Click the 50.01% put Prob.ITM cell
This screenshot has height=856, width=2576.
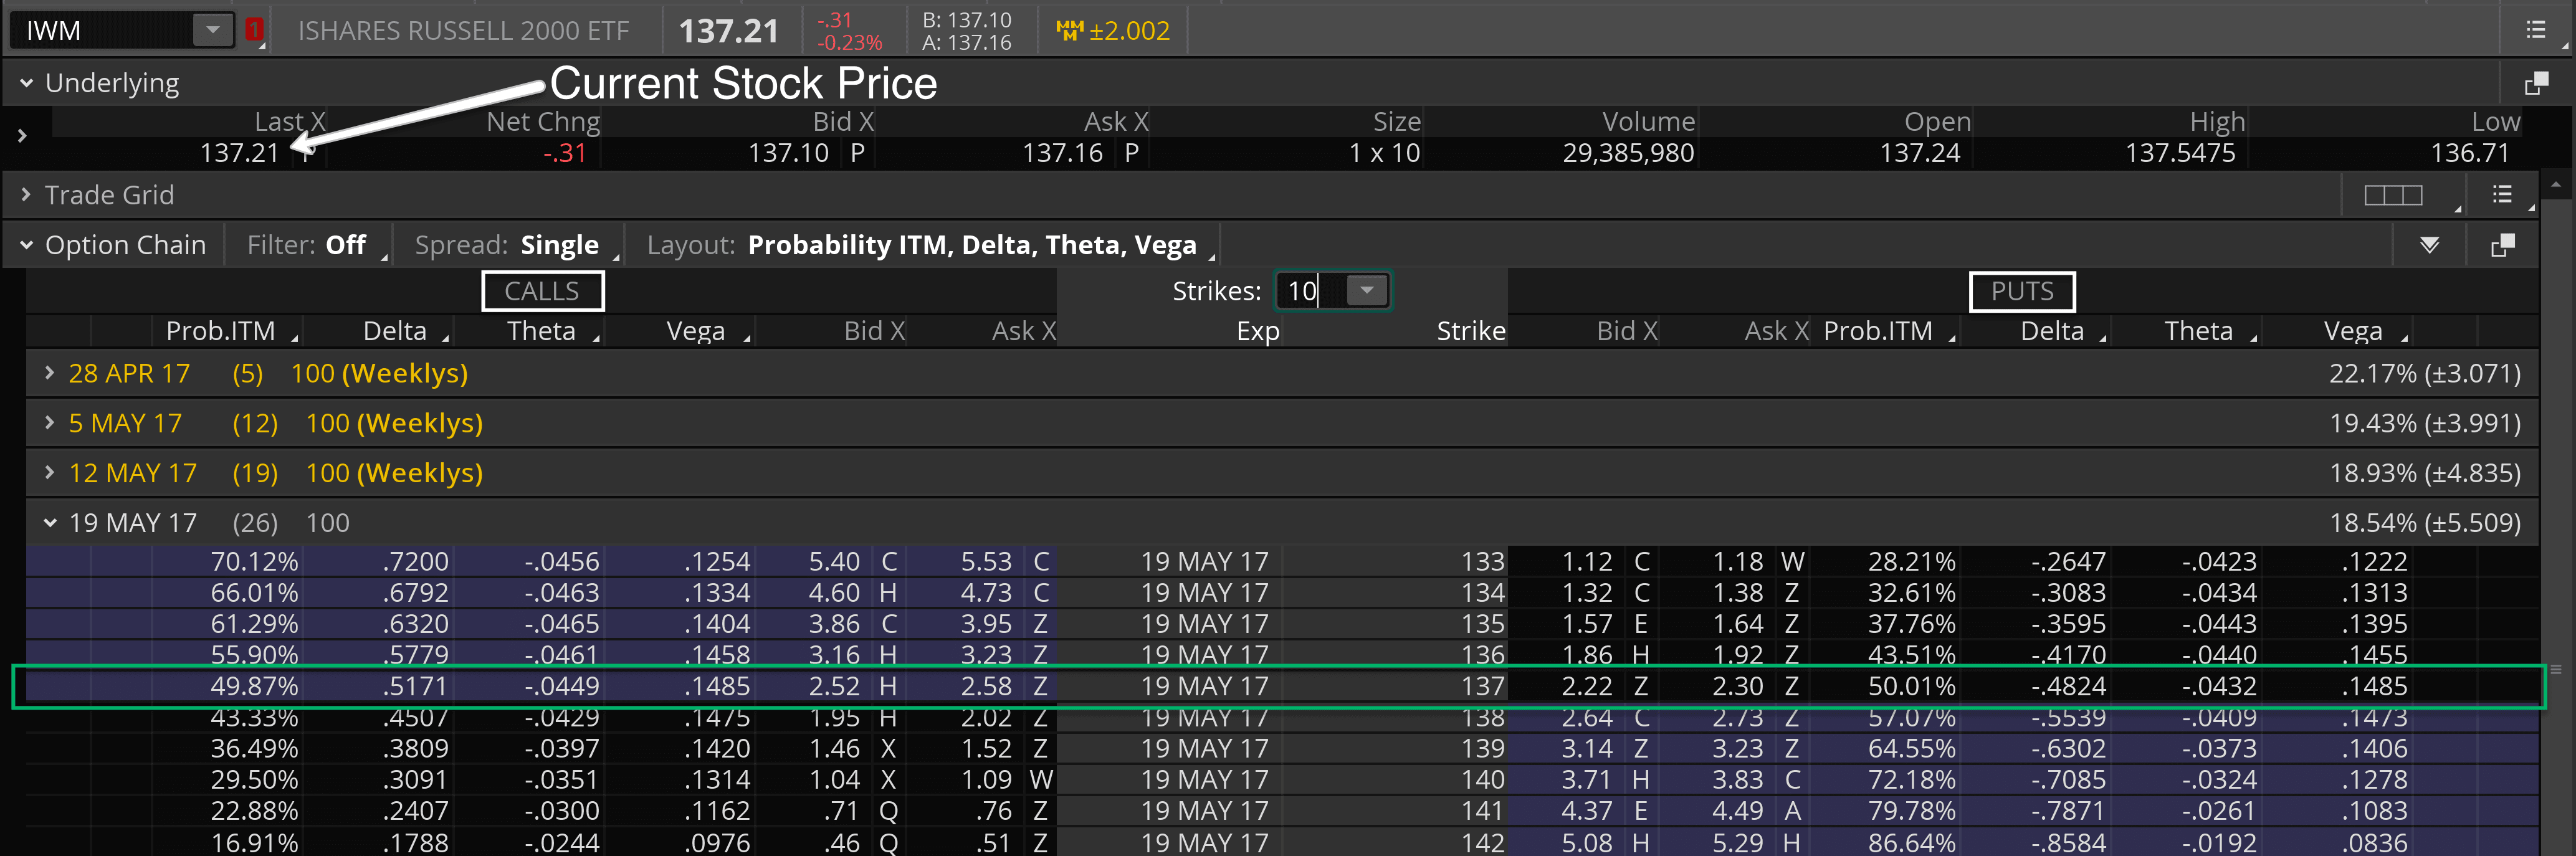pos(1911,686)
